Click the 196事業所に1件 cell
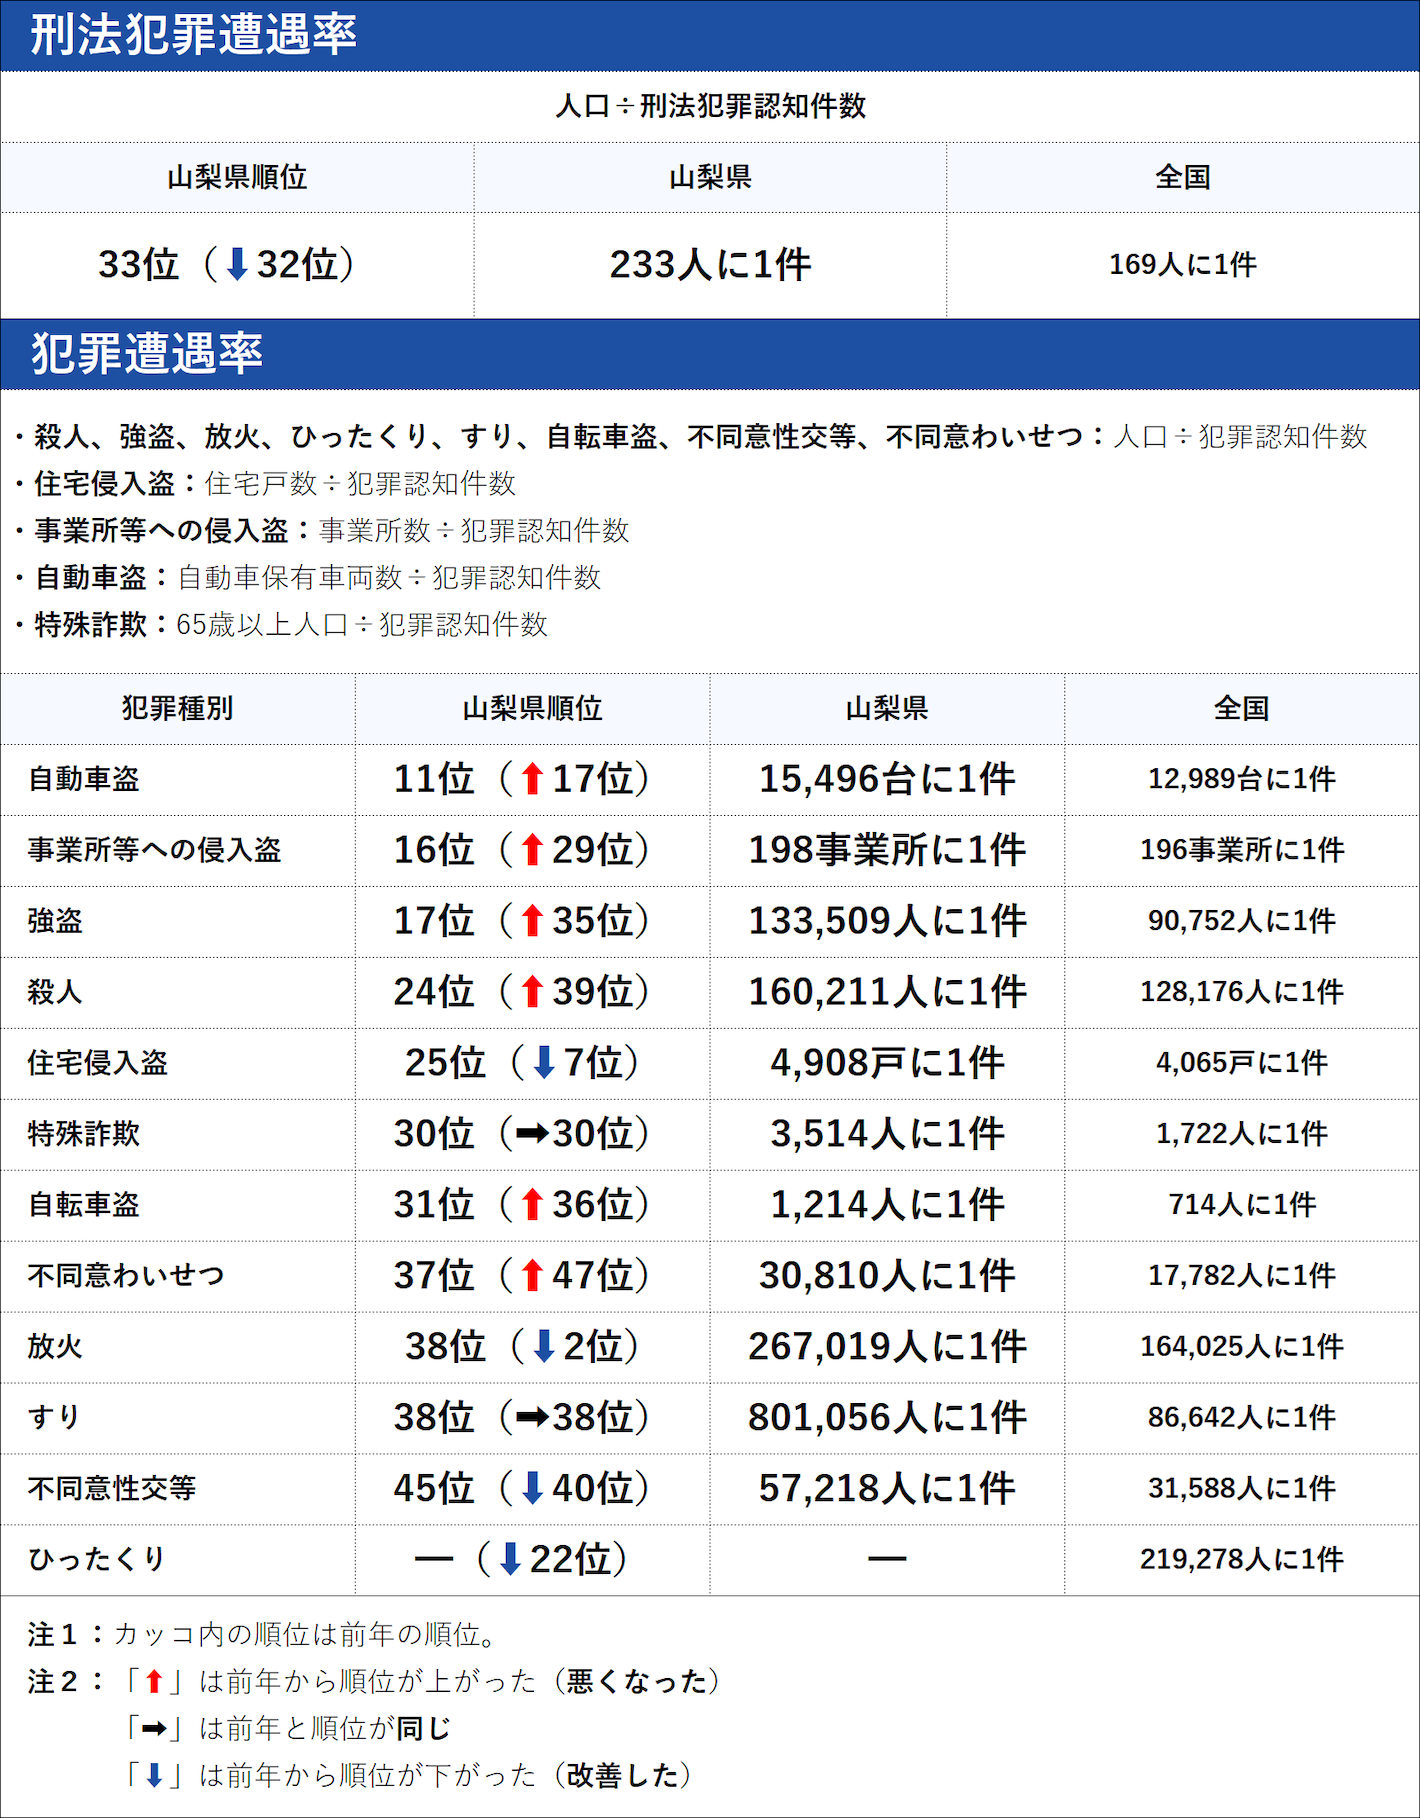Screen dimensions: 1420x1818 (x=1242, y=850)
